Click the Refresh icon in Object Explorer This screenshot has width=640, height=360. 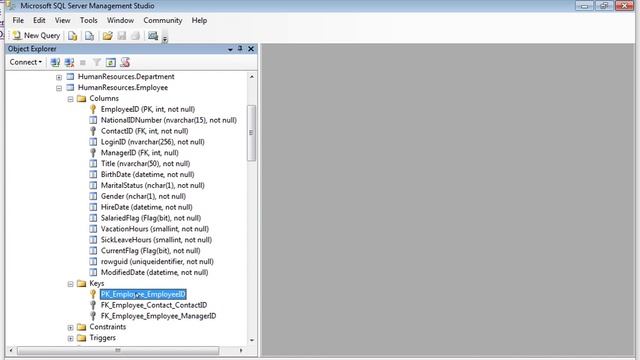111,62
